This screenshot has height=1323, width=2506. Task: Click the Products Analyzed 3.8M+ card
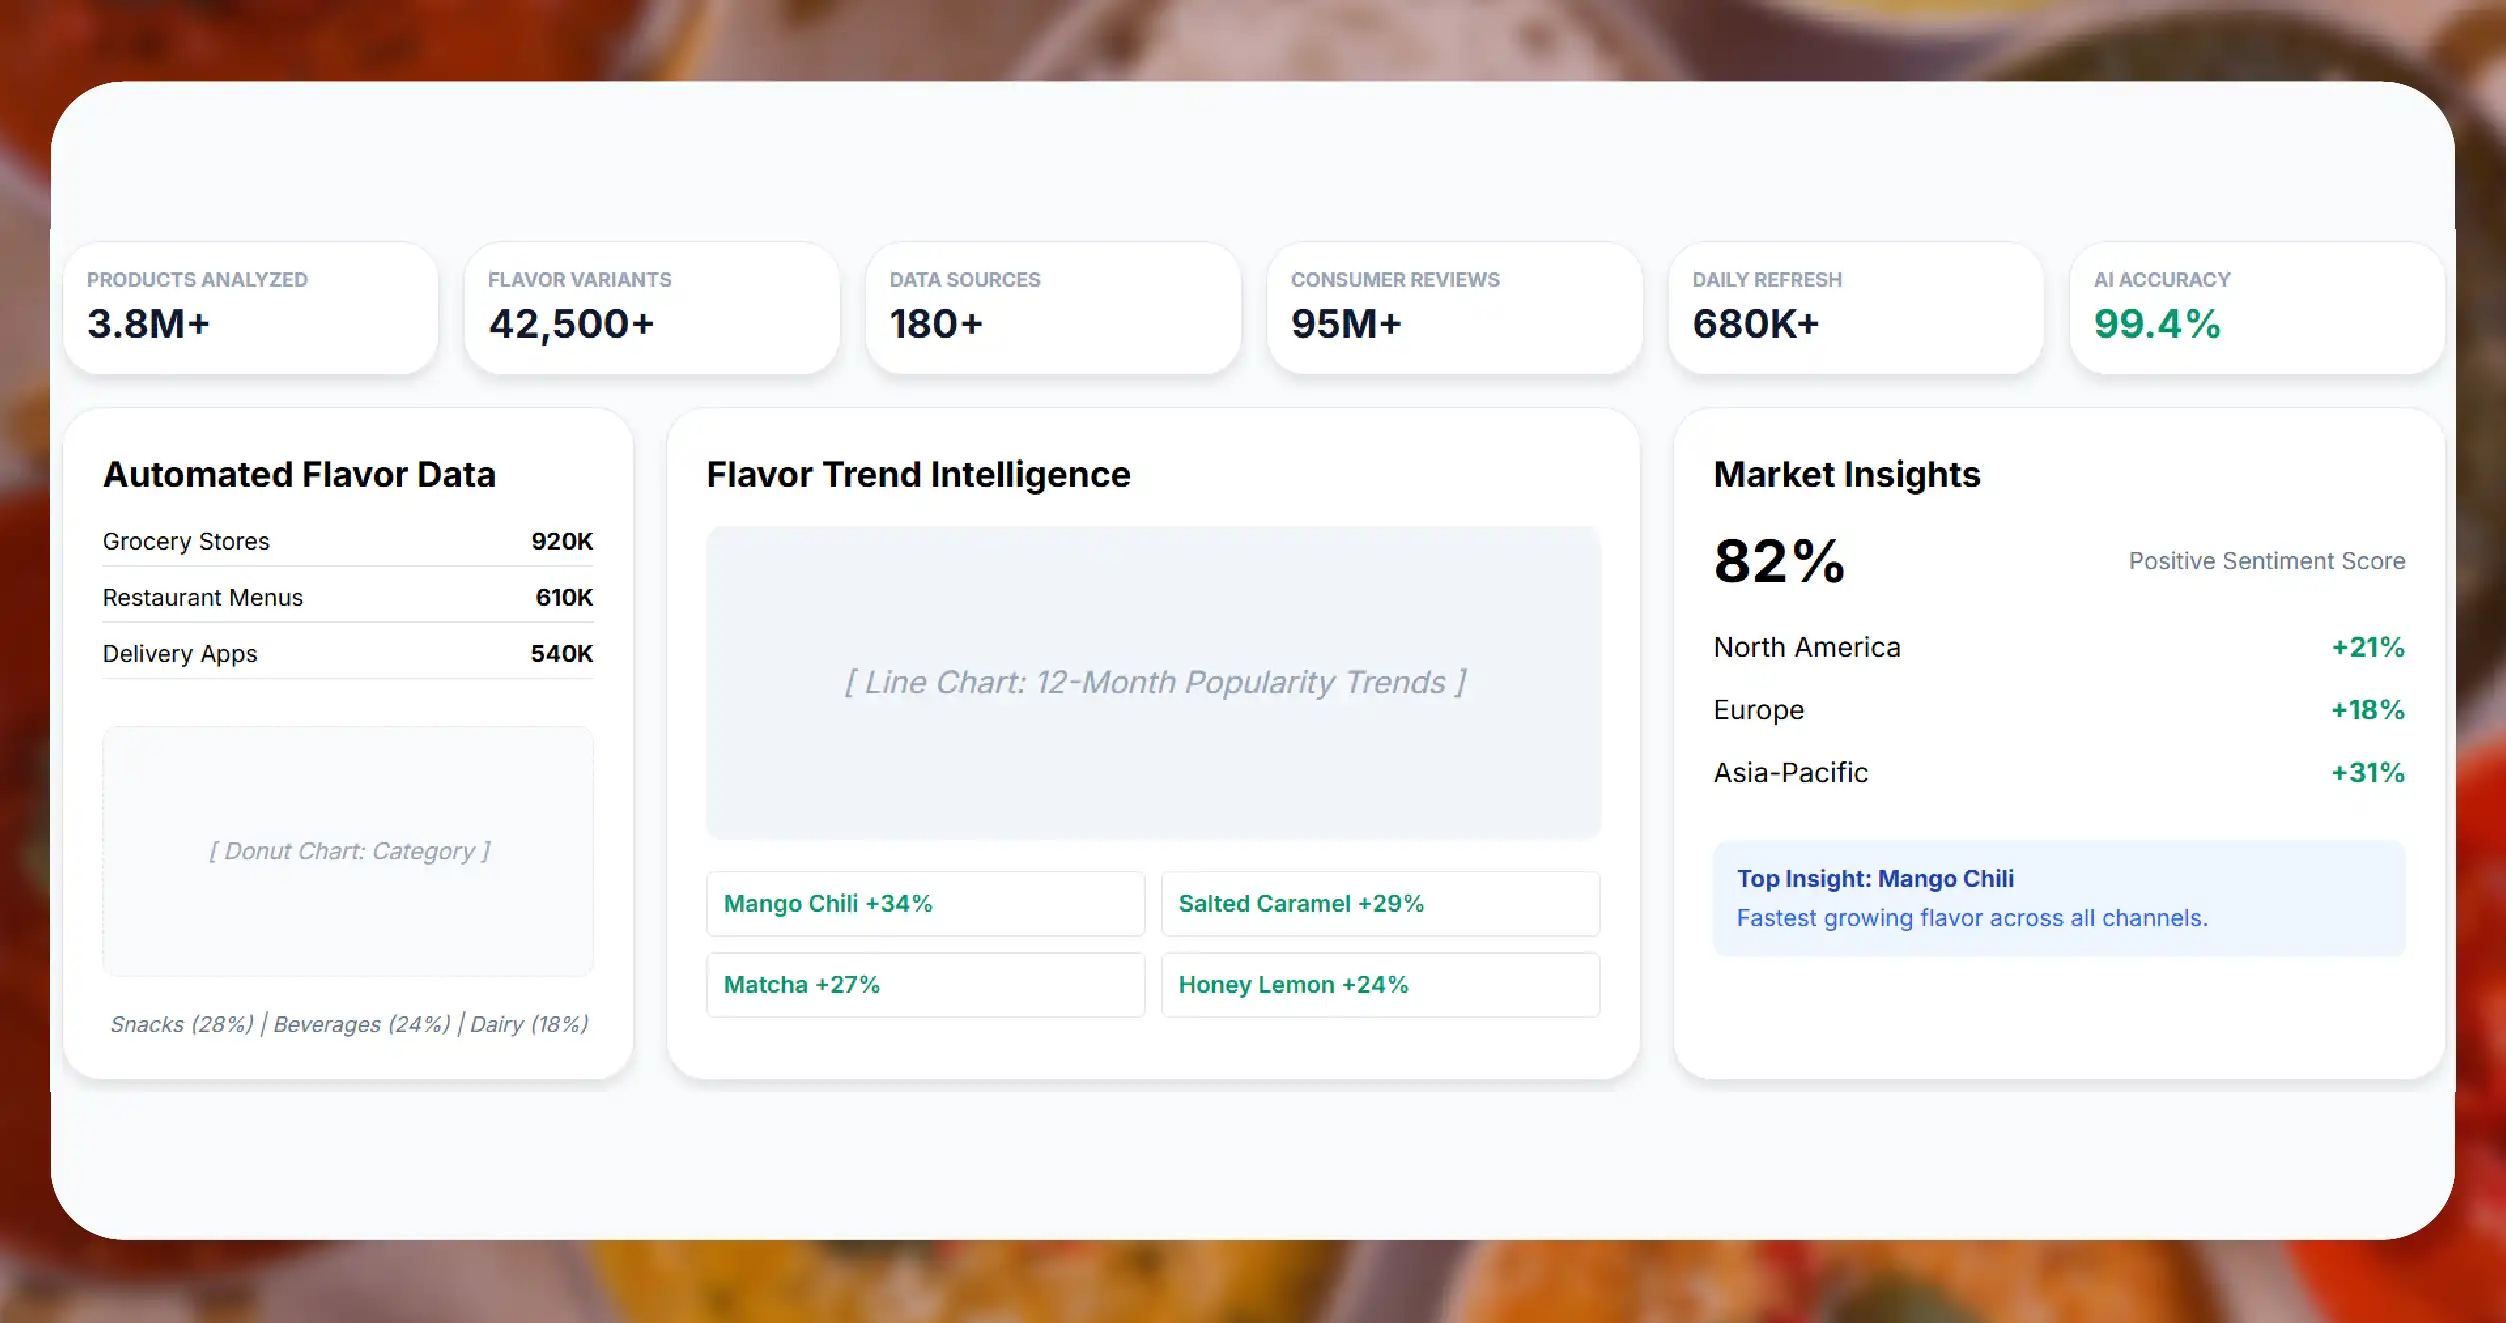click(x=250, y=308)
